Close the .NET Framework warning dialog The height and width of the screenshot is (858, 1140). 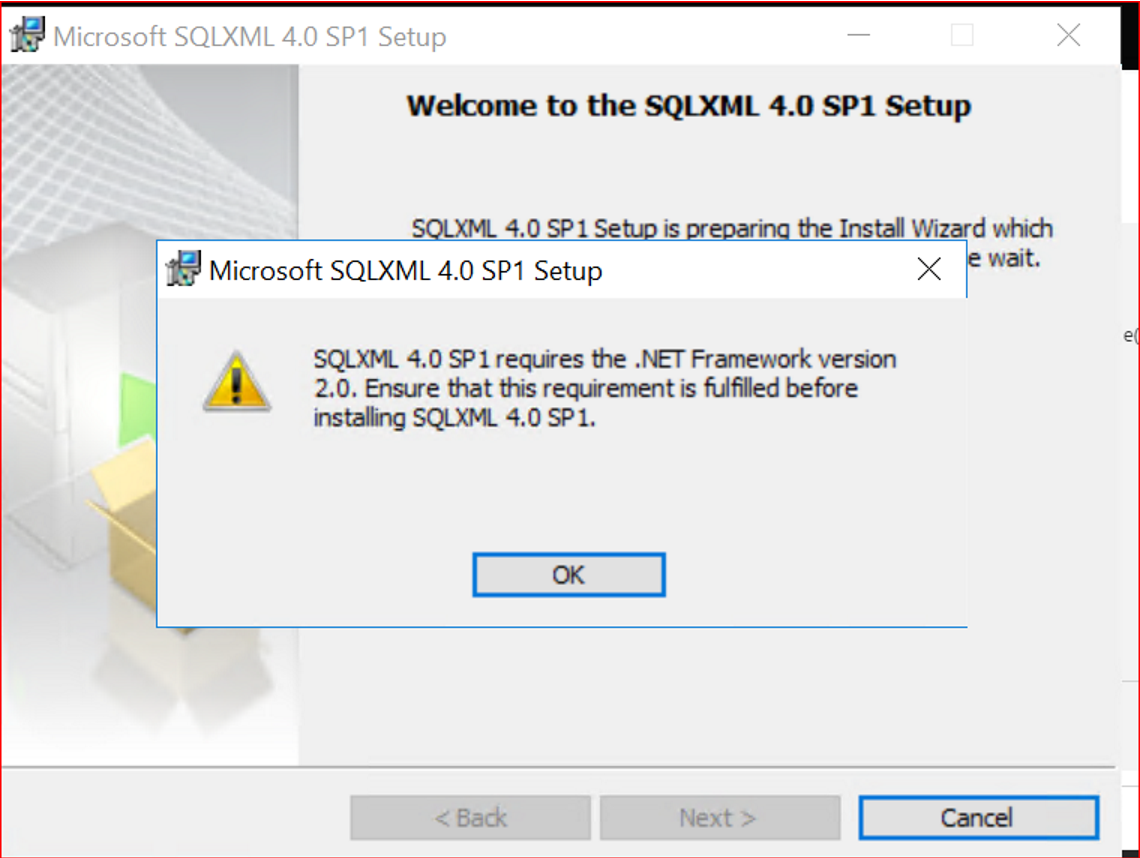pyautogui.click(x=929, y=270)
